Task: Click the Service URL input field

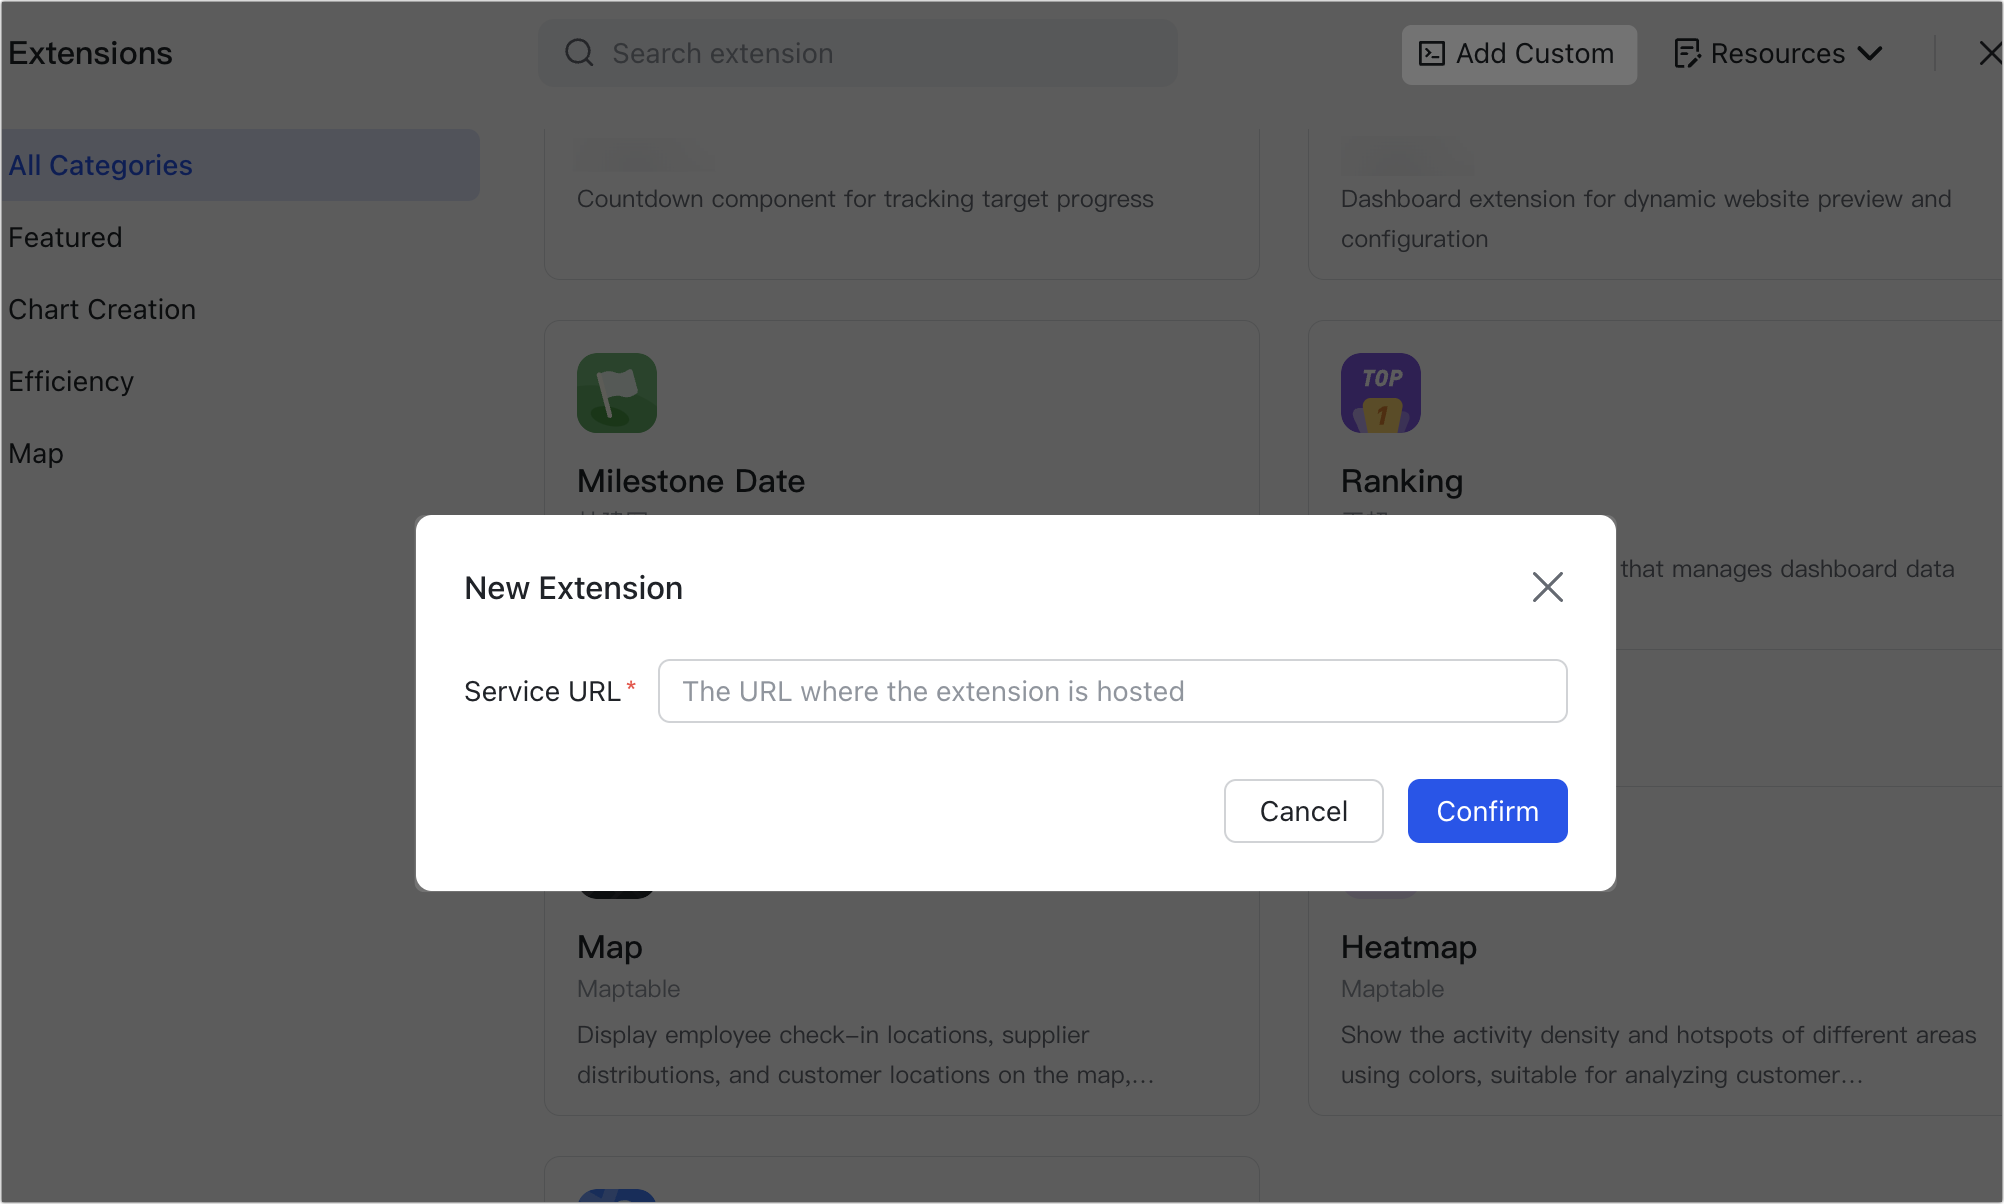Action: pyautogui.click(x=1112, y=690)
